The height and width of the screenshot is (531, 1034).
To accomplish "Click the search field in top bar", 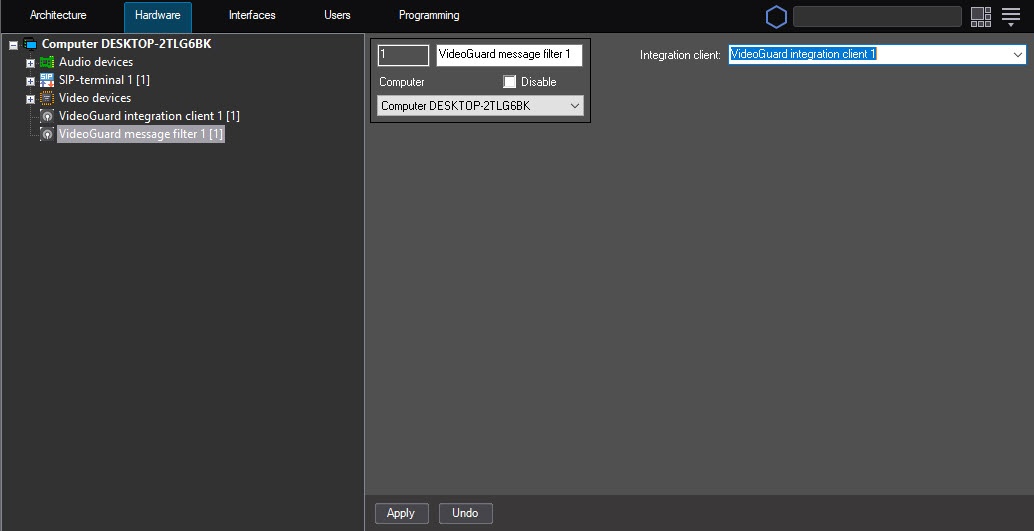I will [x=877, y=16].
